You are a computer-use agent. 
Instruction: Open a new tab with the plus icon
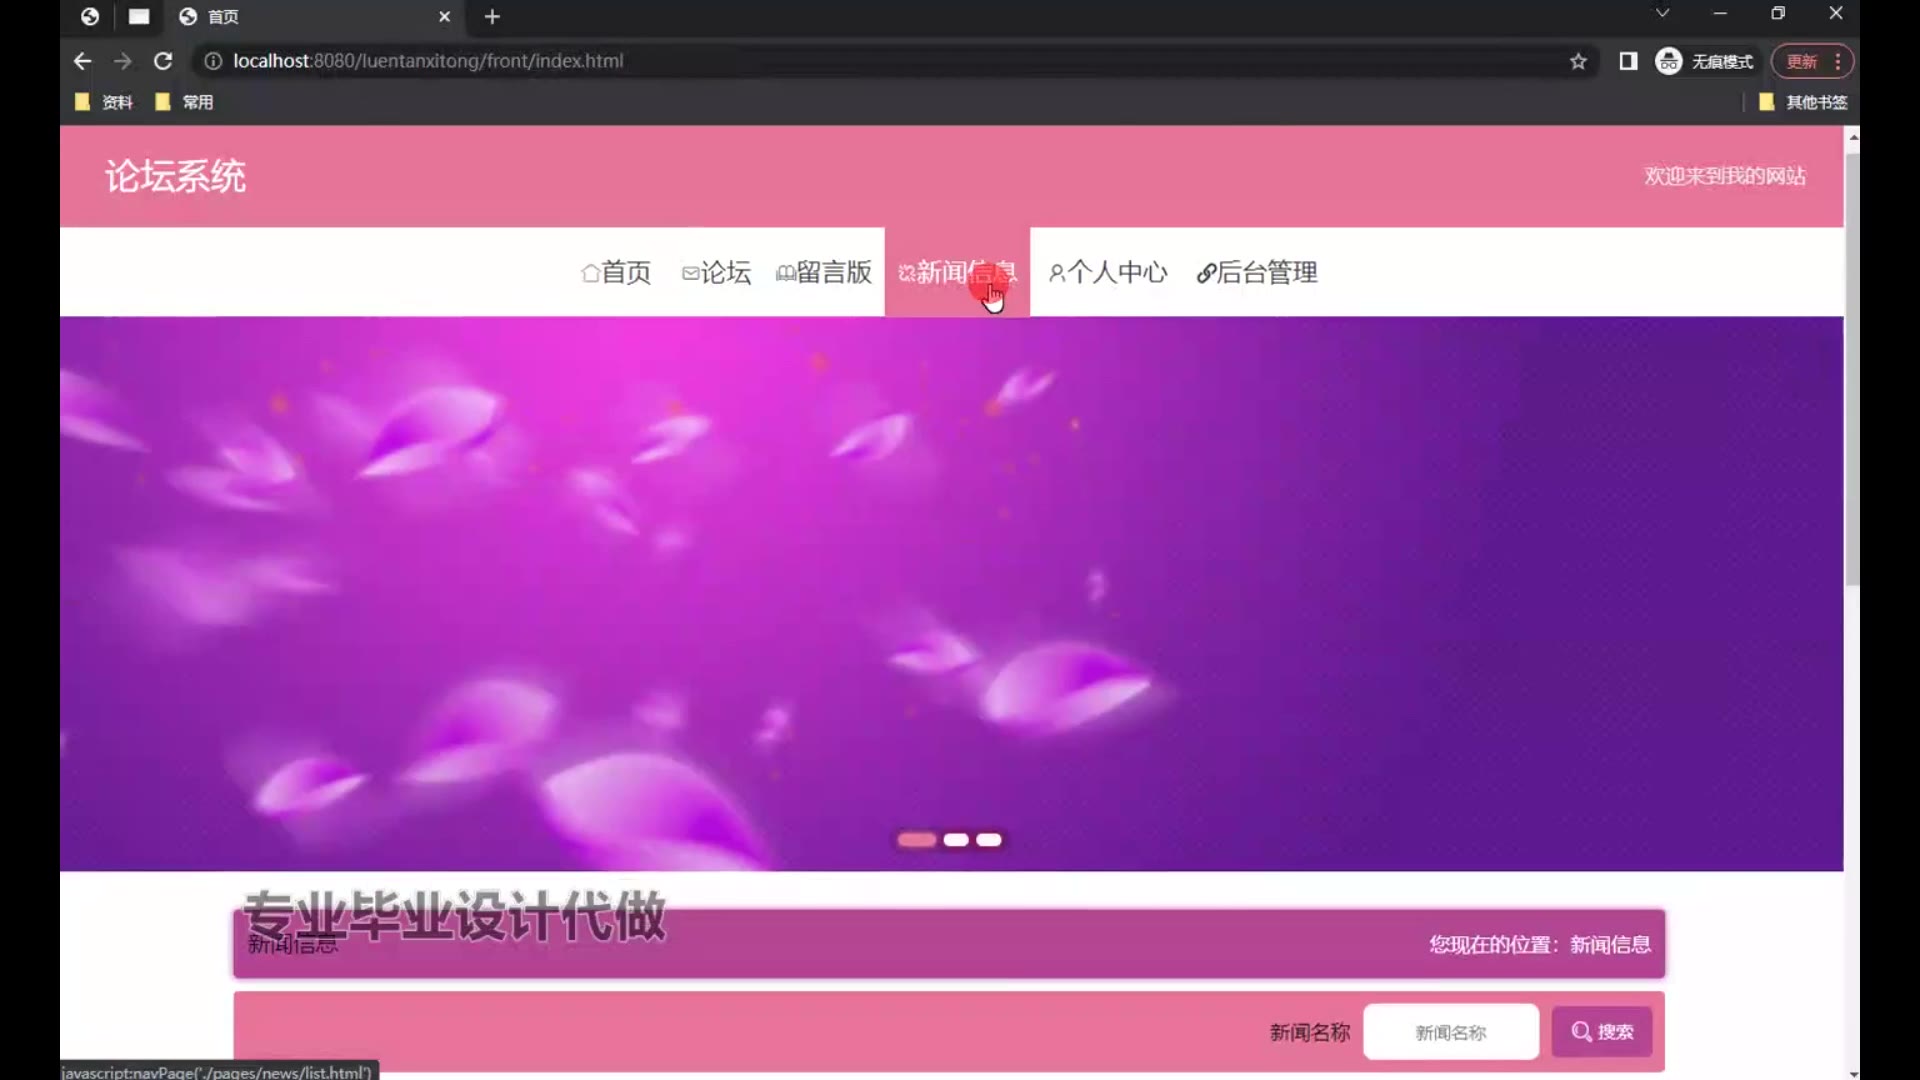tap(492, 16)
